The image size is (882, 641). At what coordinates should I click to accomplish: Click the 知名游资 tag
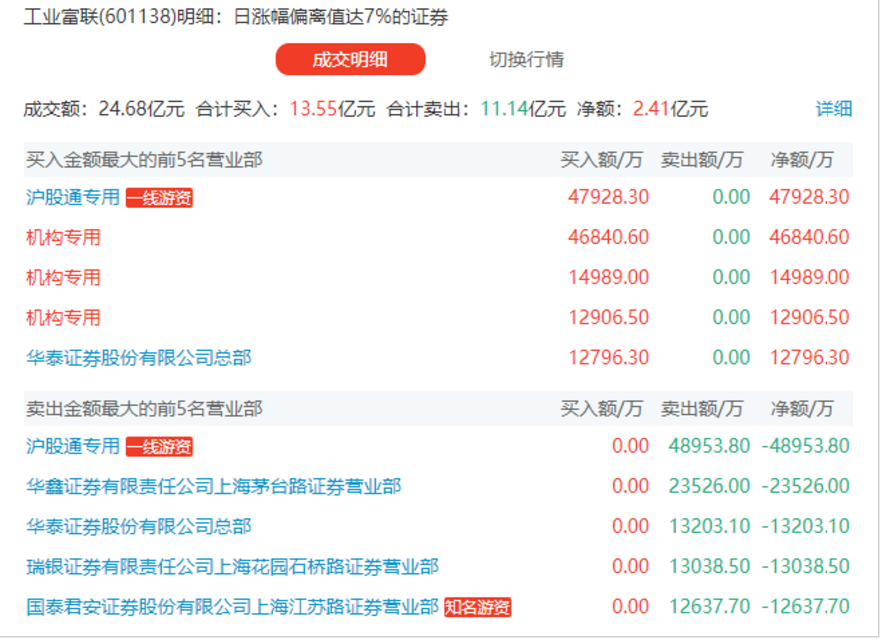point(478,607)
